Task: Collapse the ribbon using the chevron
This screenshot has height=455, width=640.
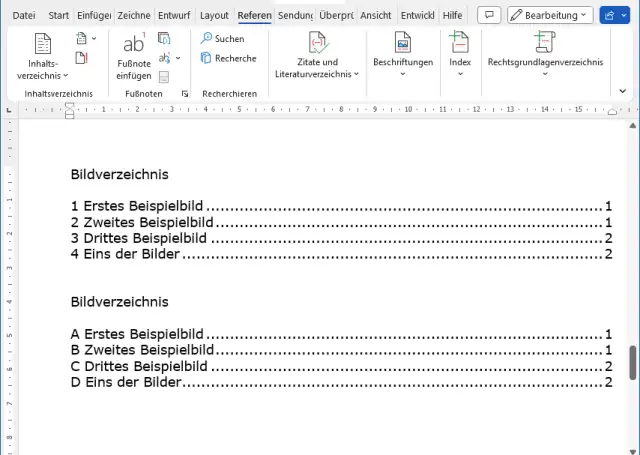Action: (x=623, y=91)
